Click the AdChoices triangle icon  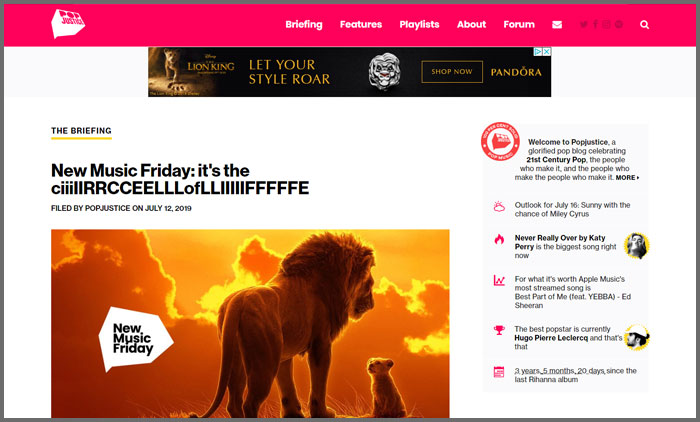click(x=538, y=51)
